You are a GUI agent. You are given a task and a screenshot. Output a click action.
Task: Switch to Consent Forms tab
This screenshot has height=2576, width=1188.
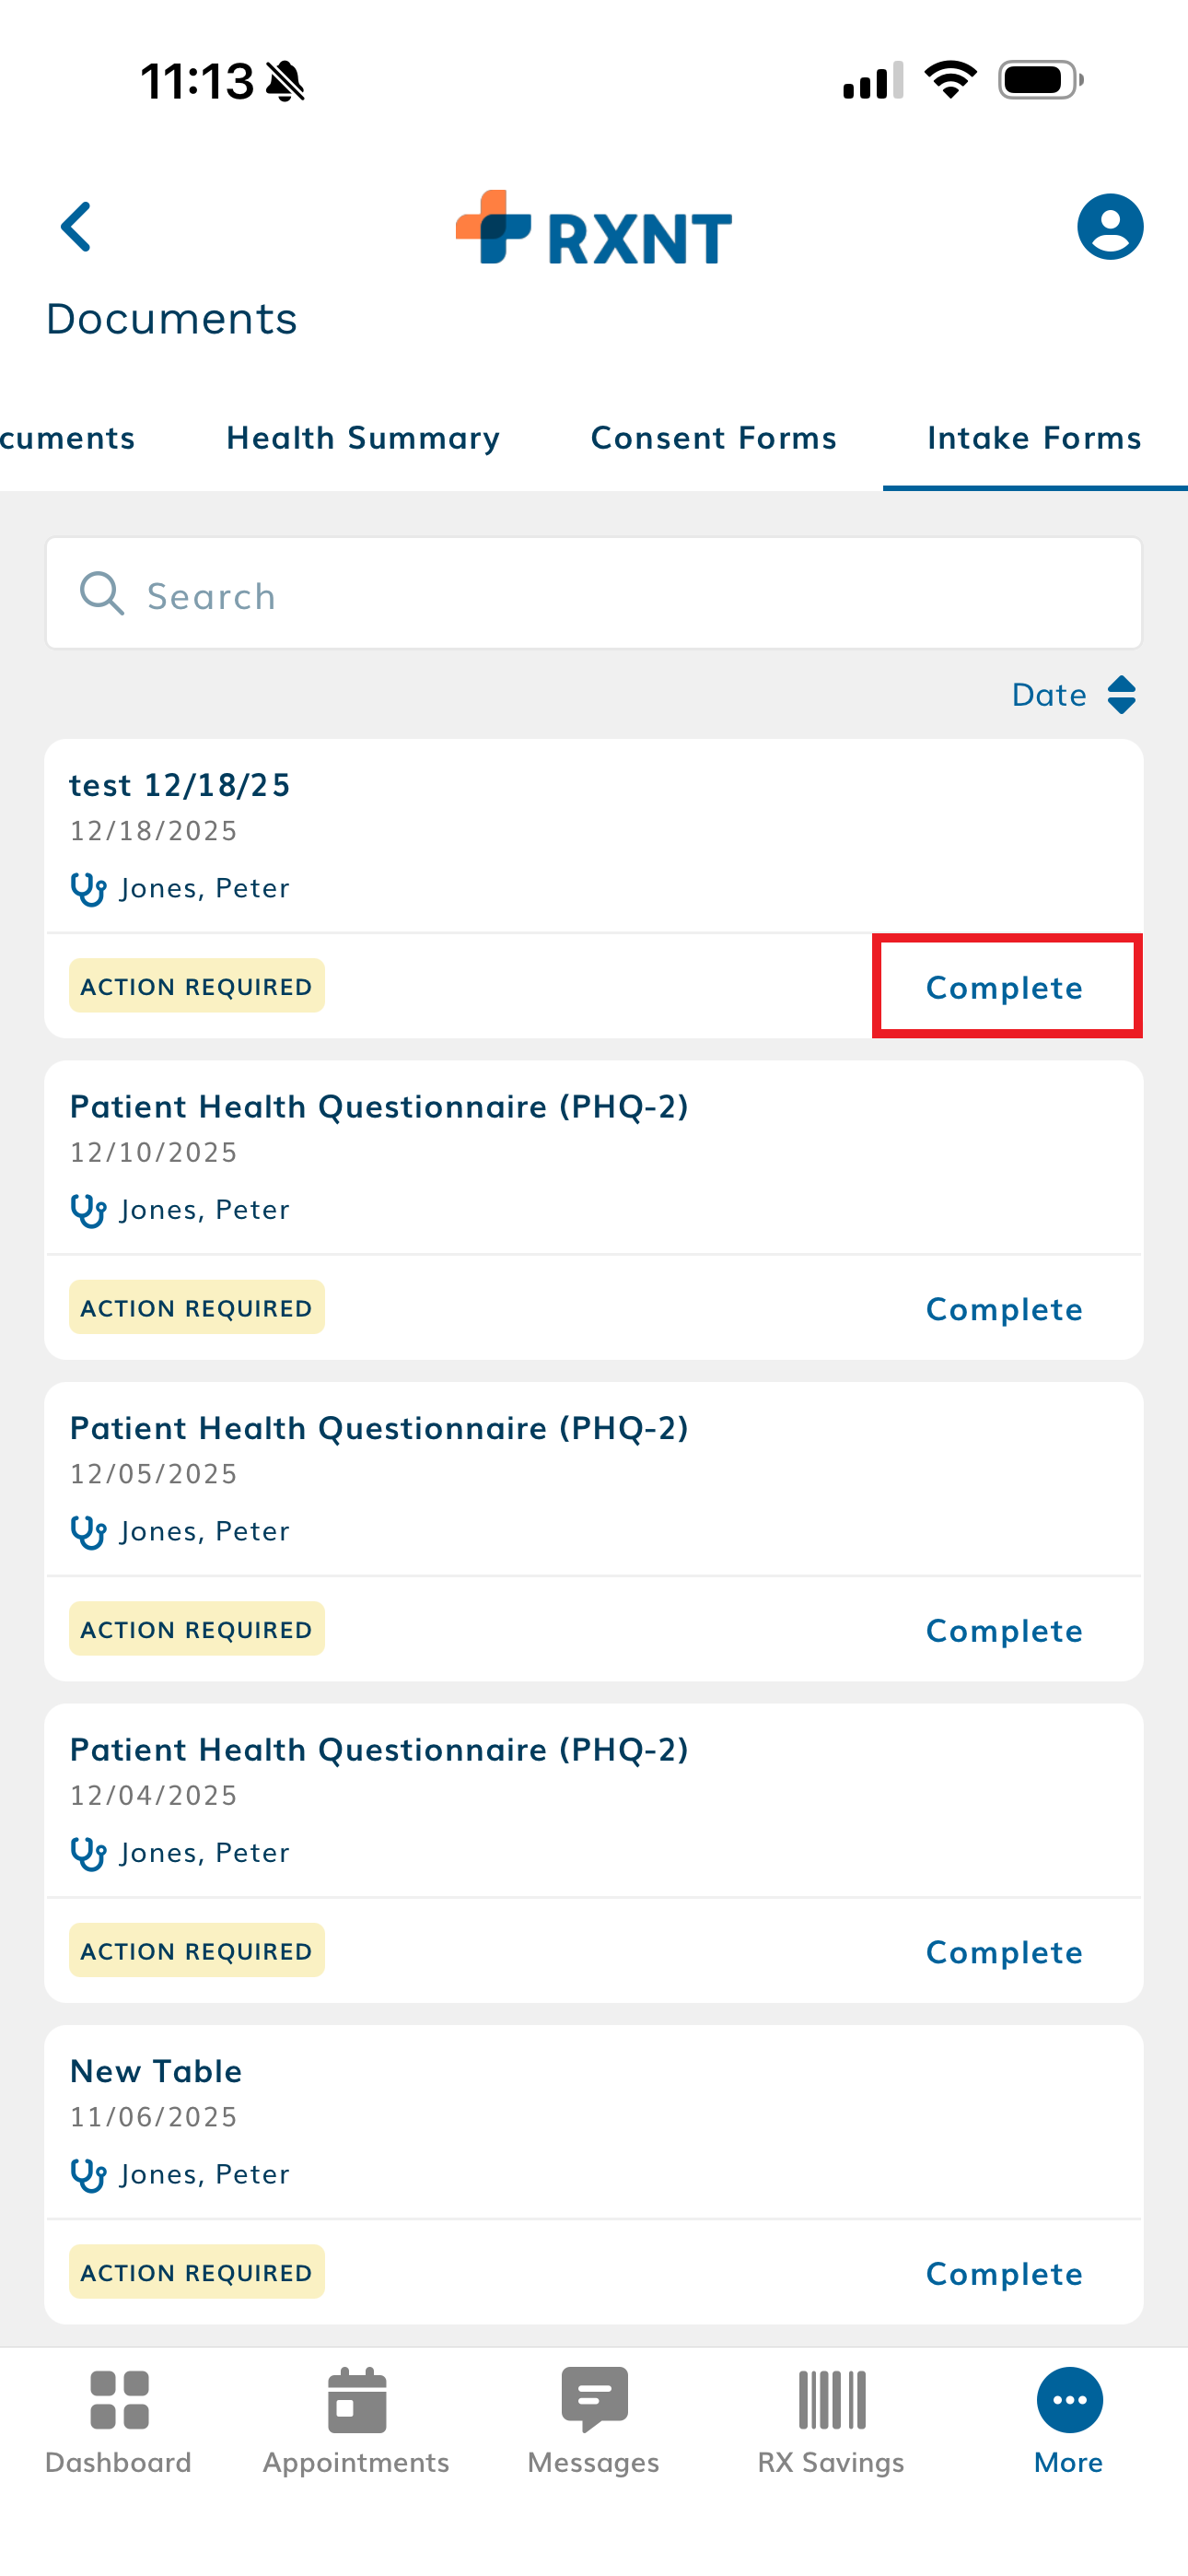pyautogui.click(x=714, y=438)
